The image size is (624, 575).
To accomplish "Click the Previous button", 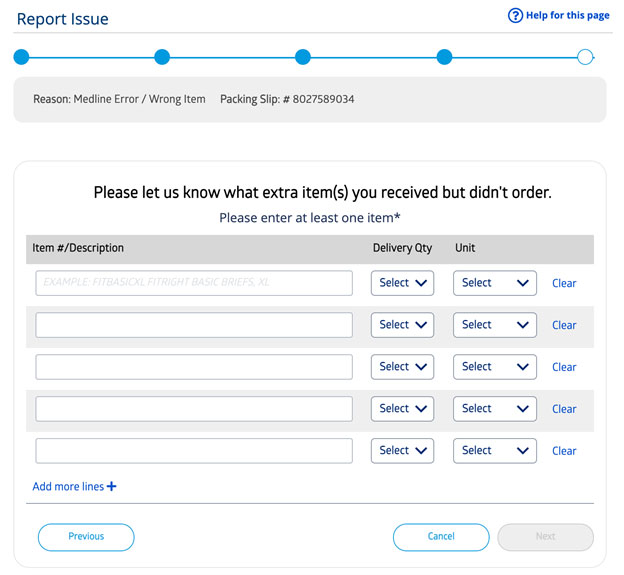I will click(x=86, y=537).
